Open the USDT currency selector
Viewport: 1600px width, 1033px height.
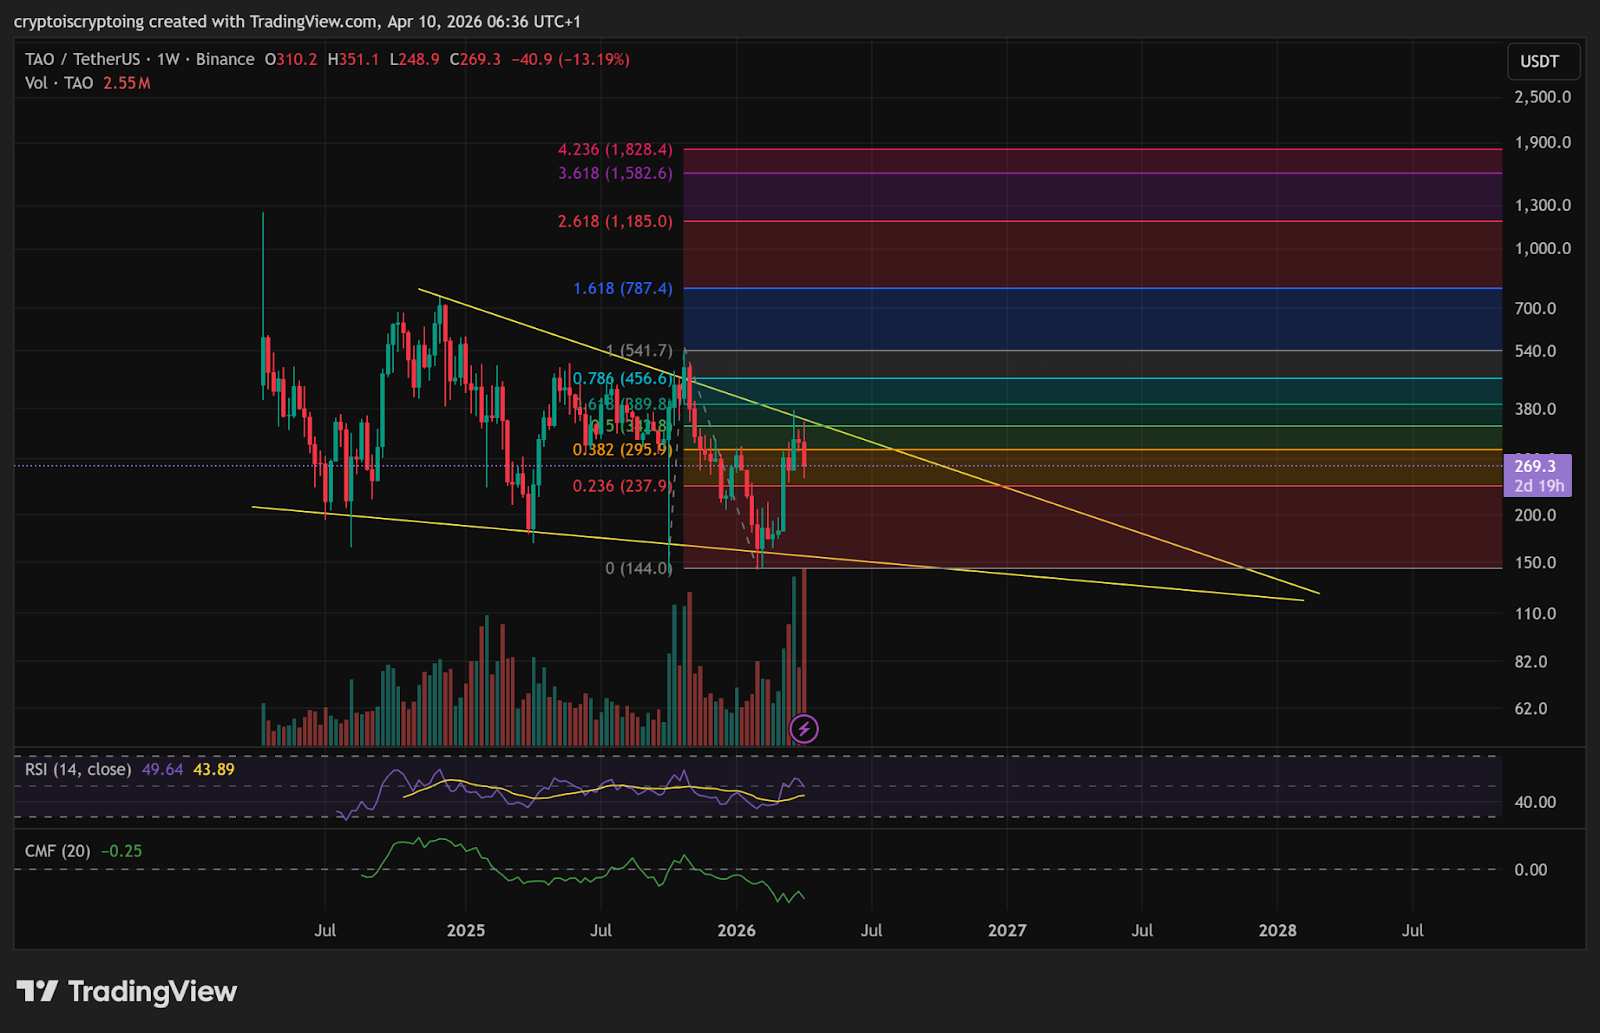(x=1539, y=61)
